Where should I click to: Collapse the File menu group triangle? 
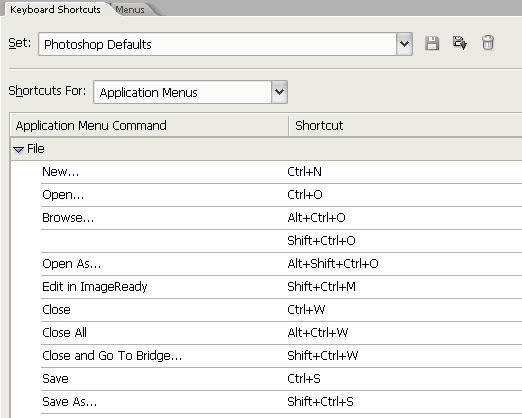(x=18, y=149)
